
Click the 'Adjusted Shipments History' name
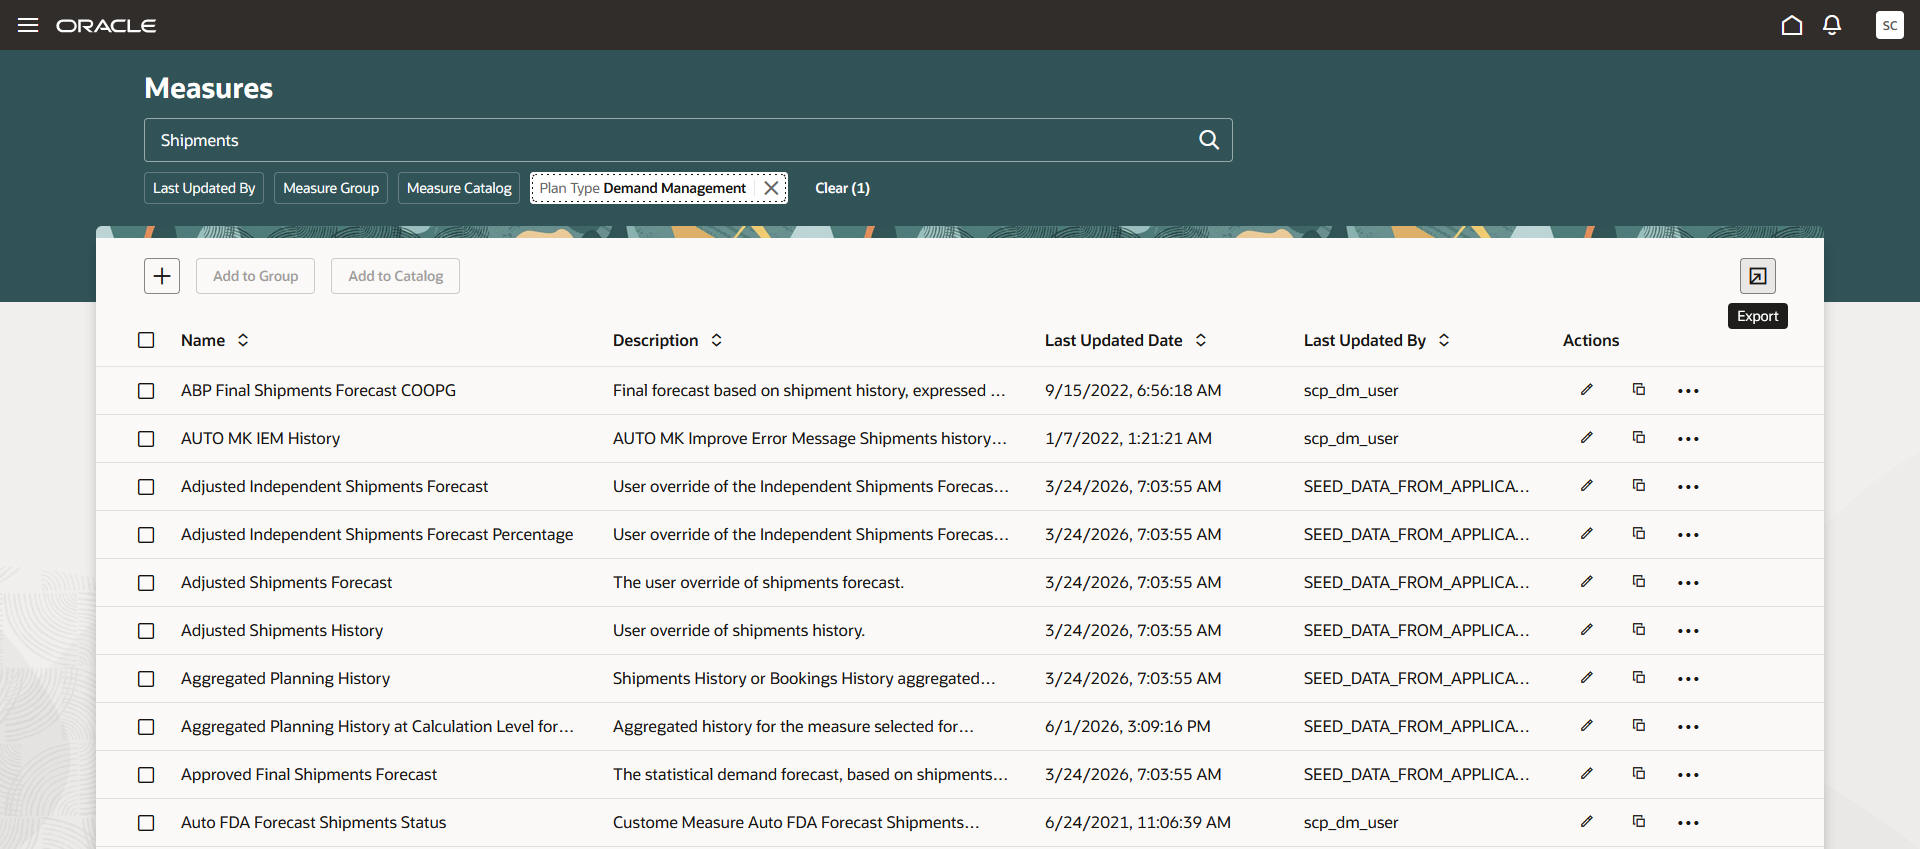282,630
